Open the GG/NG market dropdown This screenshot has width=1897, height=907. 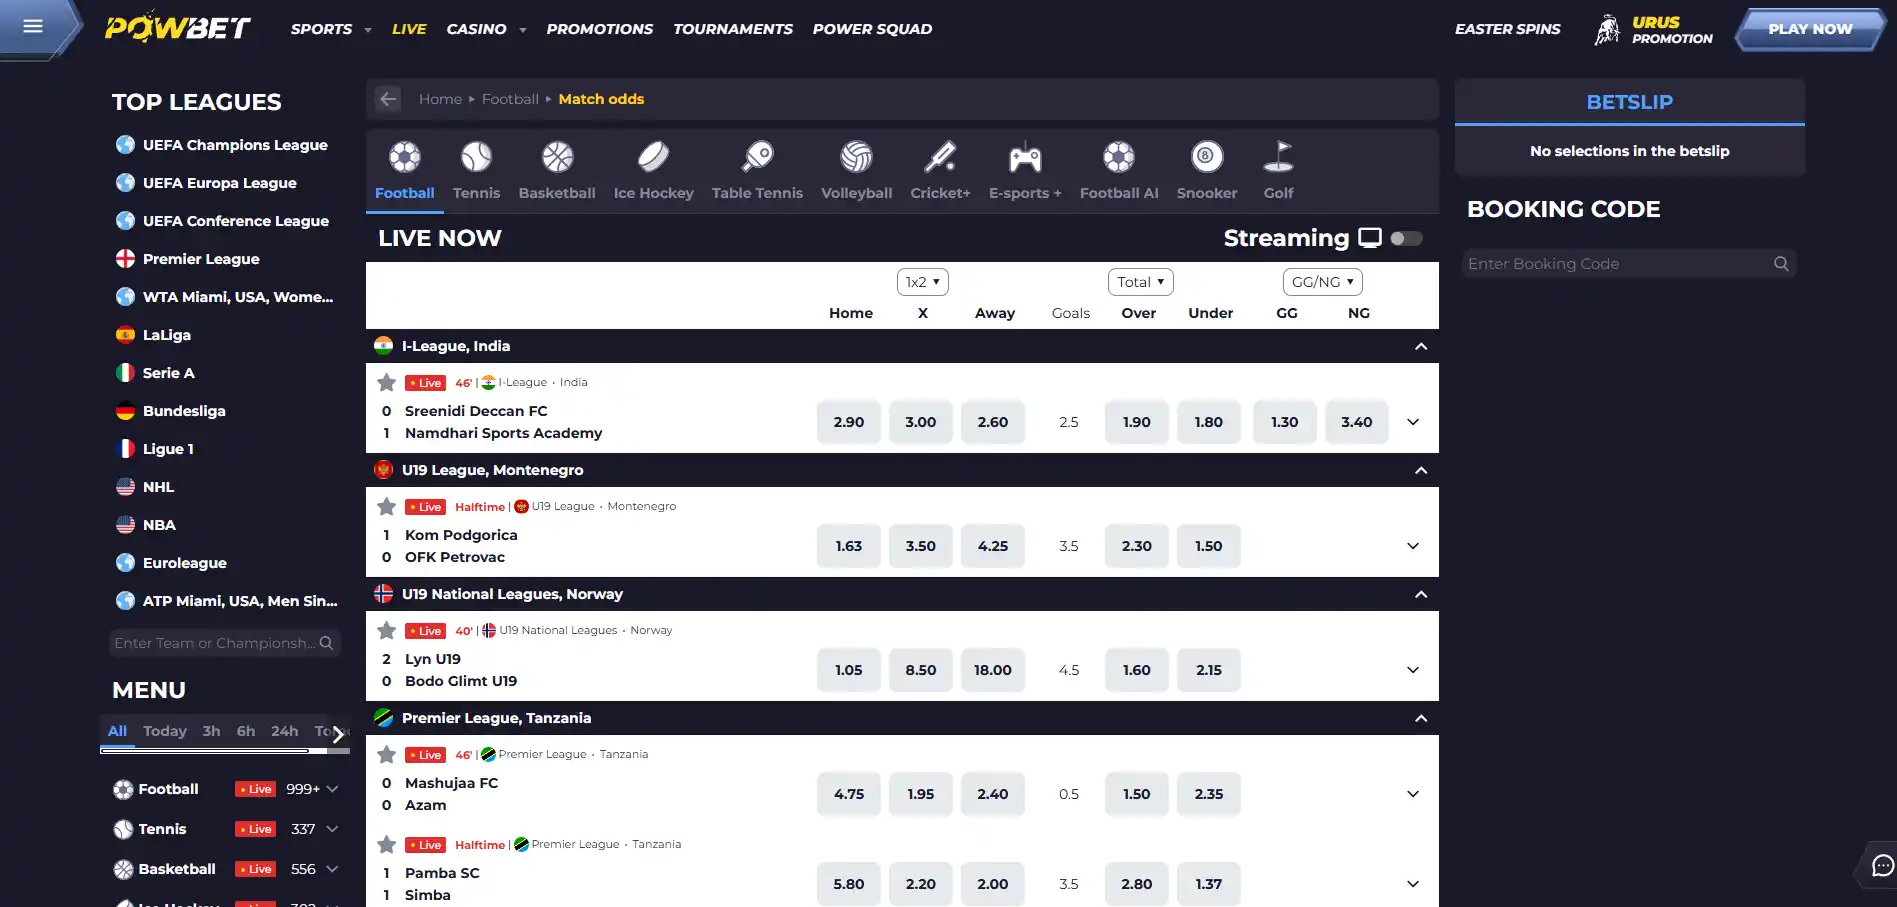coord(1322,282)
